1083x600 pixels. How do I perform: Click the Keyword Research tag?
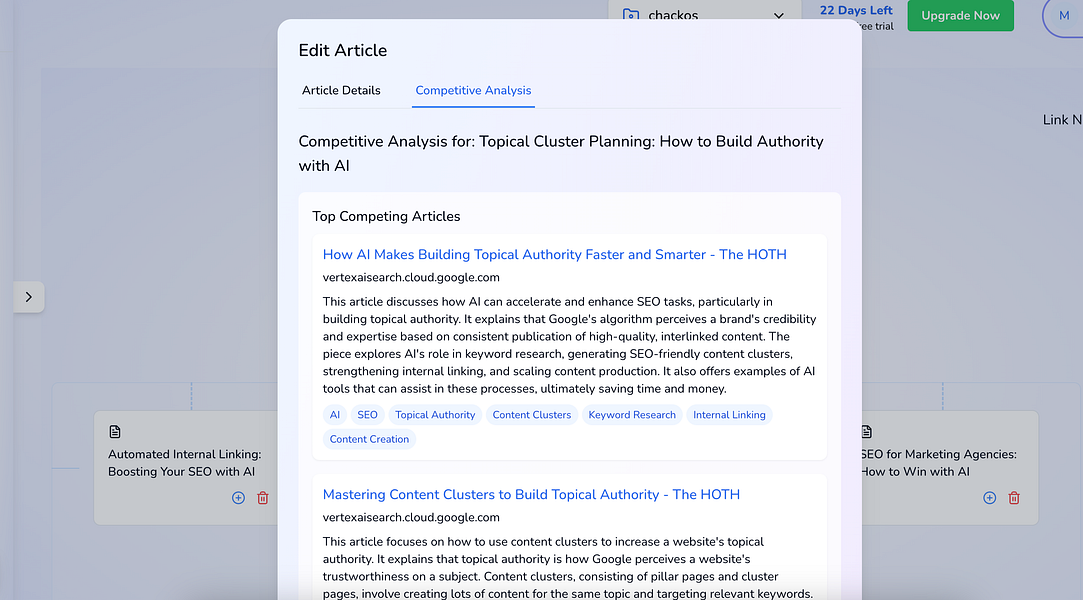pos(631,415)
